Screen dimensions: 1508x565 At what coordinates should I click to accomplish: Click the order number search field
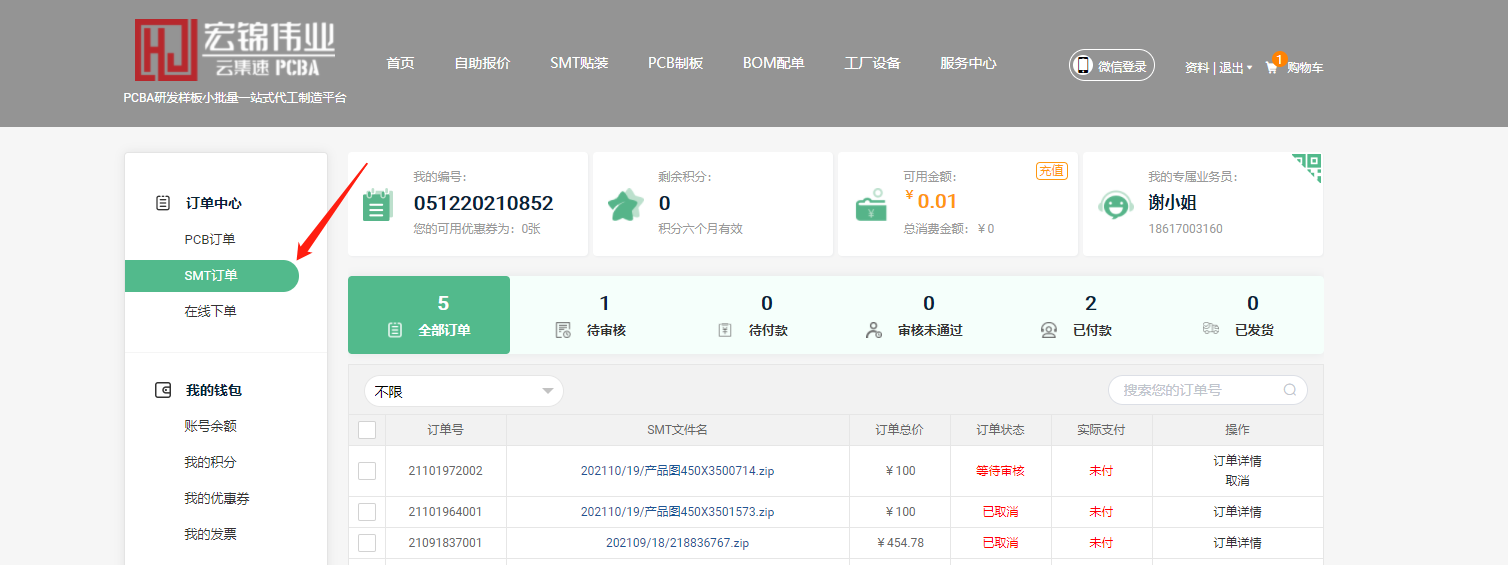tap(1195, 390)
